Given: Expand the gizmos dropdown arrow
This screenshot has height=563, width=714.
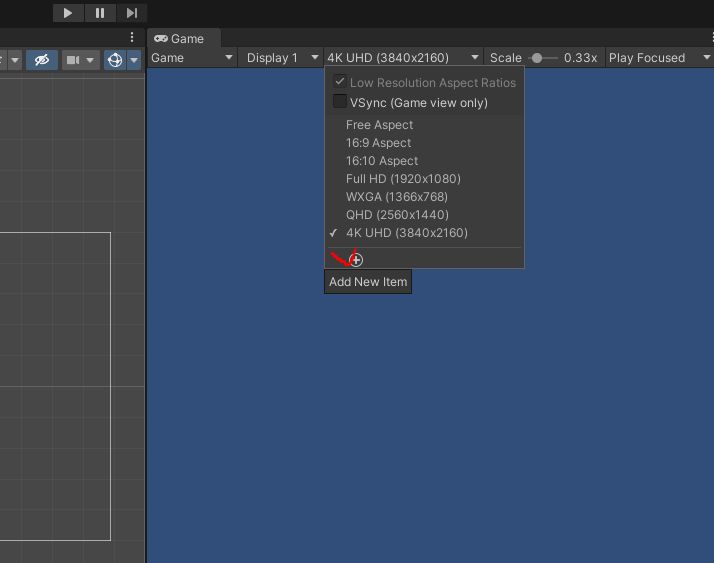Looking at the screenshot, I should pyautogui.click(x=134, y=60).
